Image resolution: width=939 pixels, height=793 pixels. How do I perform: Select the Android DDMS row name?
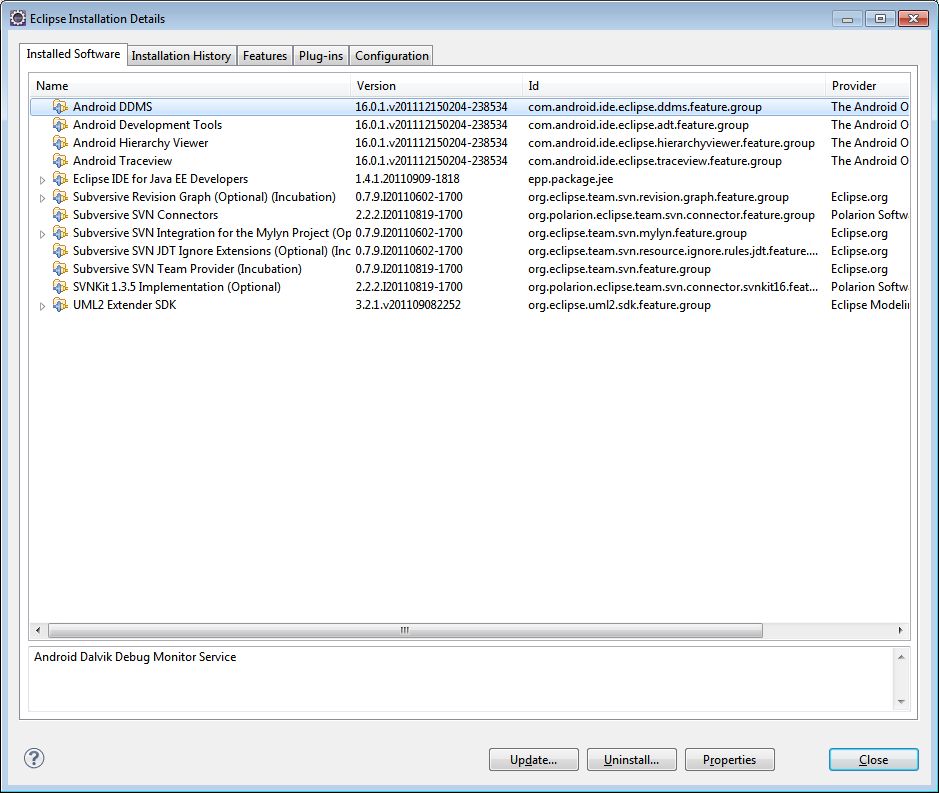coord(113,107)
